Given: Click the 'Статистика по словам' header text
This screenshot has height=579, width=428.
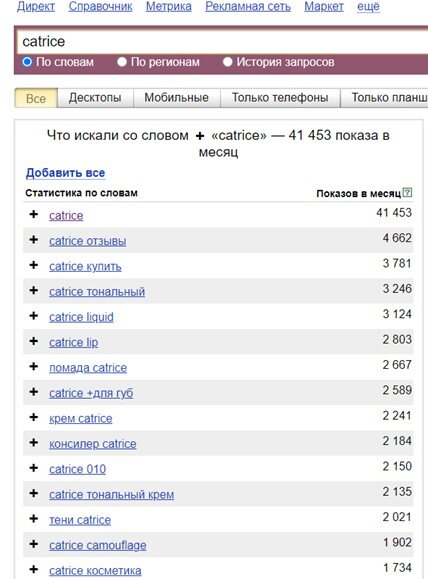Looking at the screenshot, I should [x=81, y=193].
